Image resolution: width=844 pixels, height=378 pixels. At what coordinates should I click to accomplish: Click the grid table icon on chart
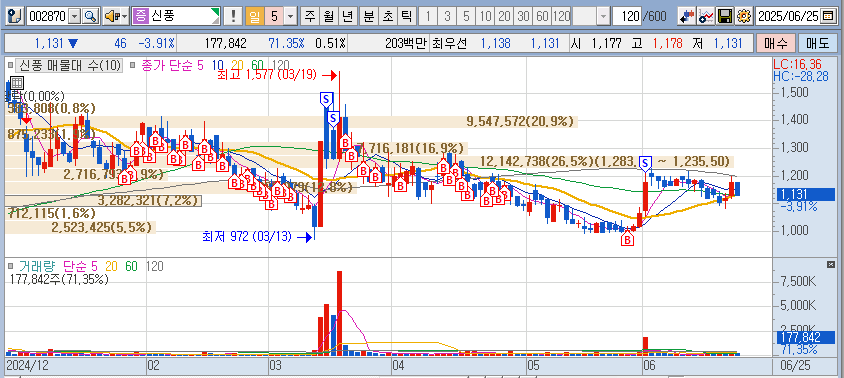[x=17, y=83]
